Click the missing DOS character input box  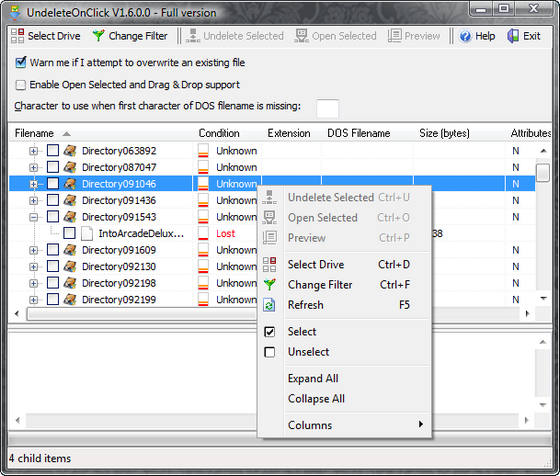tap(327, 109)
